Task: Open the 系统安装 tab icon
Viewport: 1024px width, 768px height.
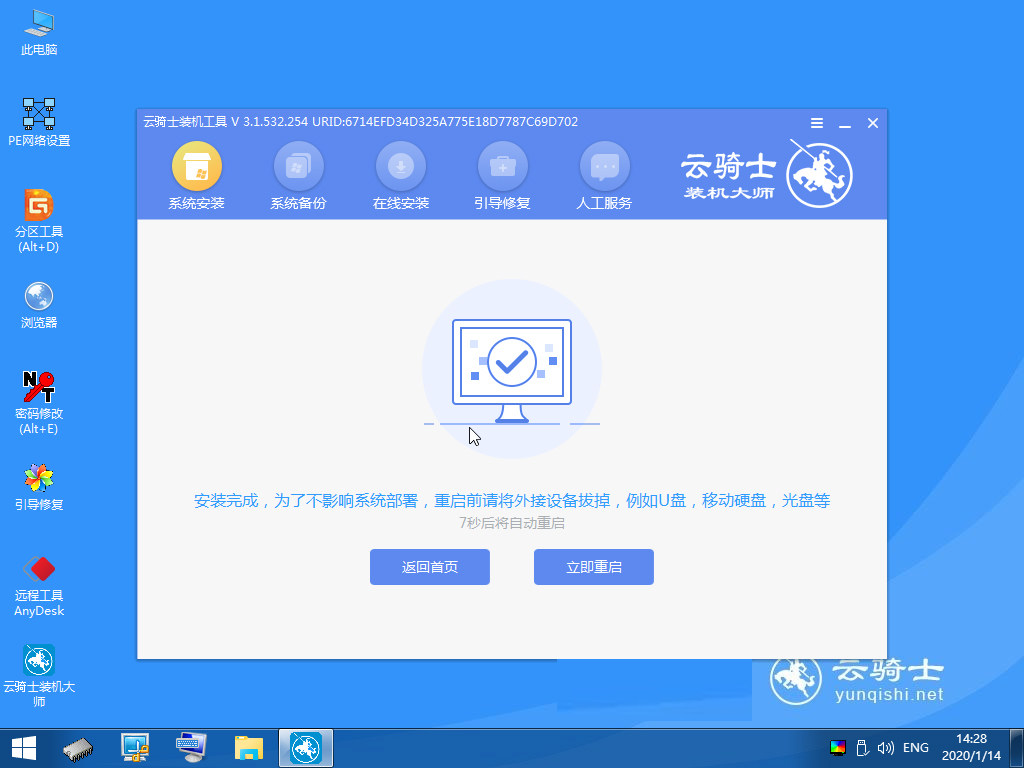Action: [197, 167]
